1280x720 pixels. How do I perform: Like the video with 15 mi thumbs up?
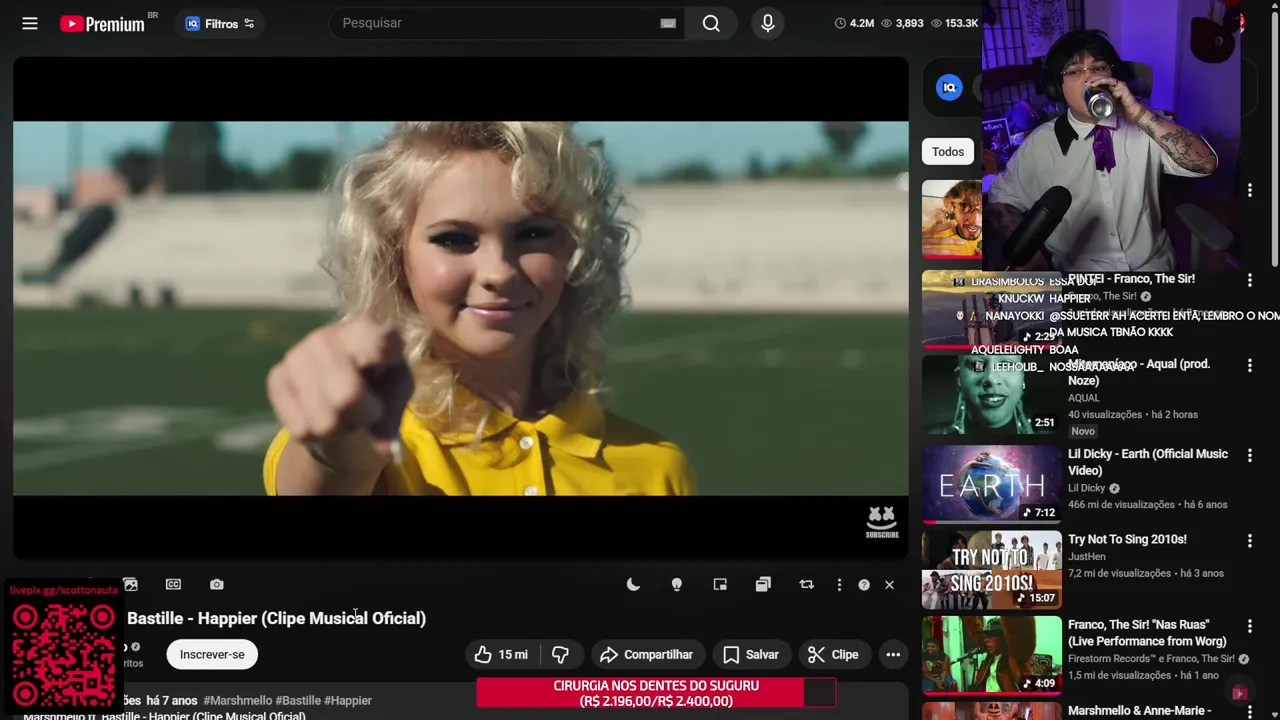tap(503, 654)
